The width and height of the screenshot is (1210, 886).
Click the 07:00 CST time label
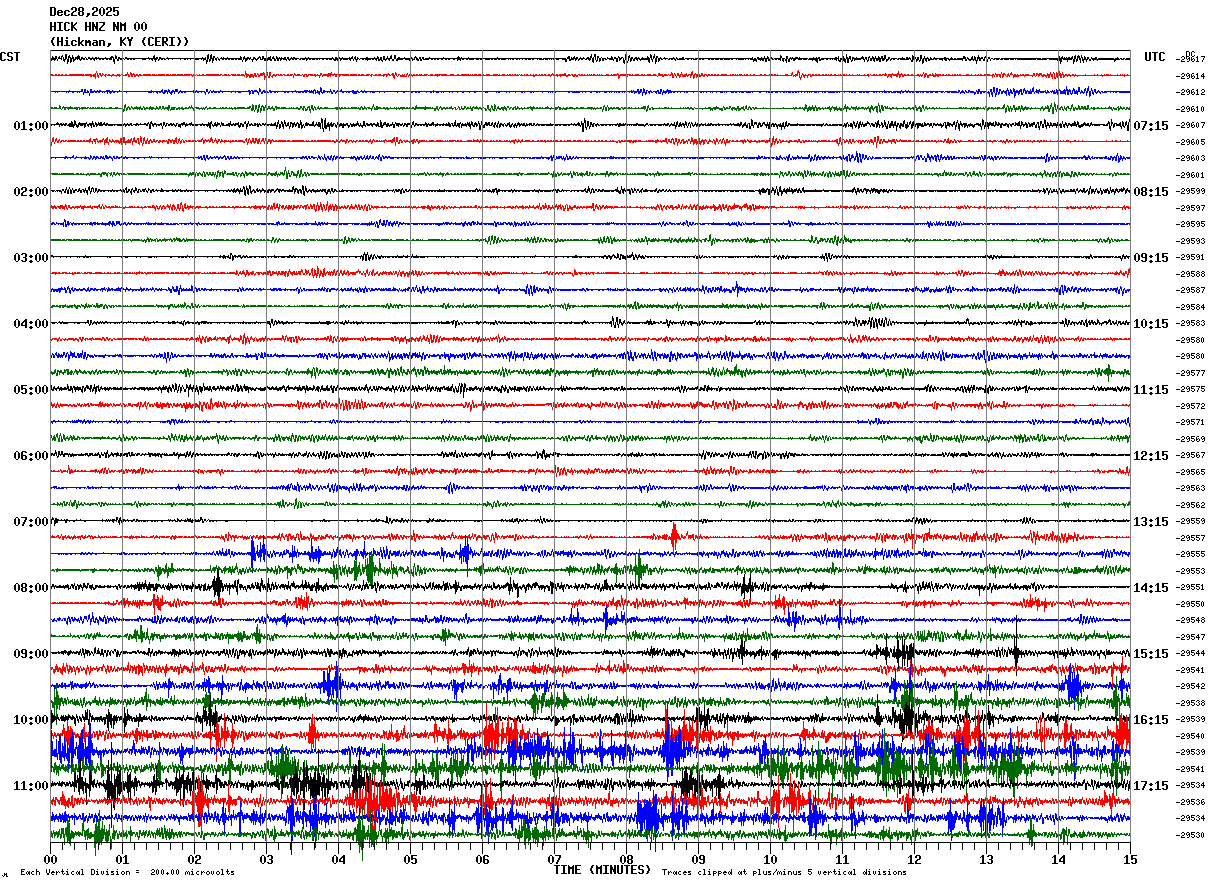pyautogui.click(x=31, y=522)
